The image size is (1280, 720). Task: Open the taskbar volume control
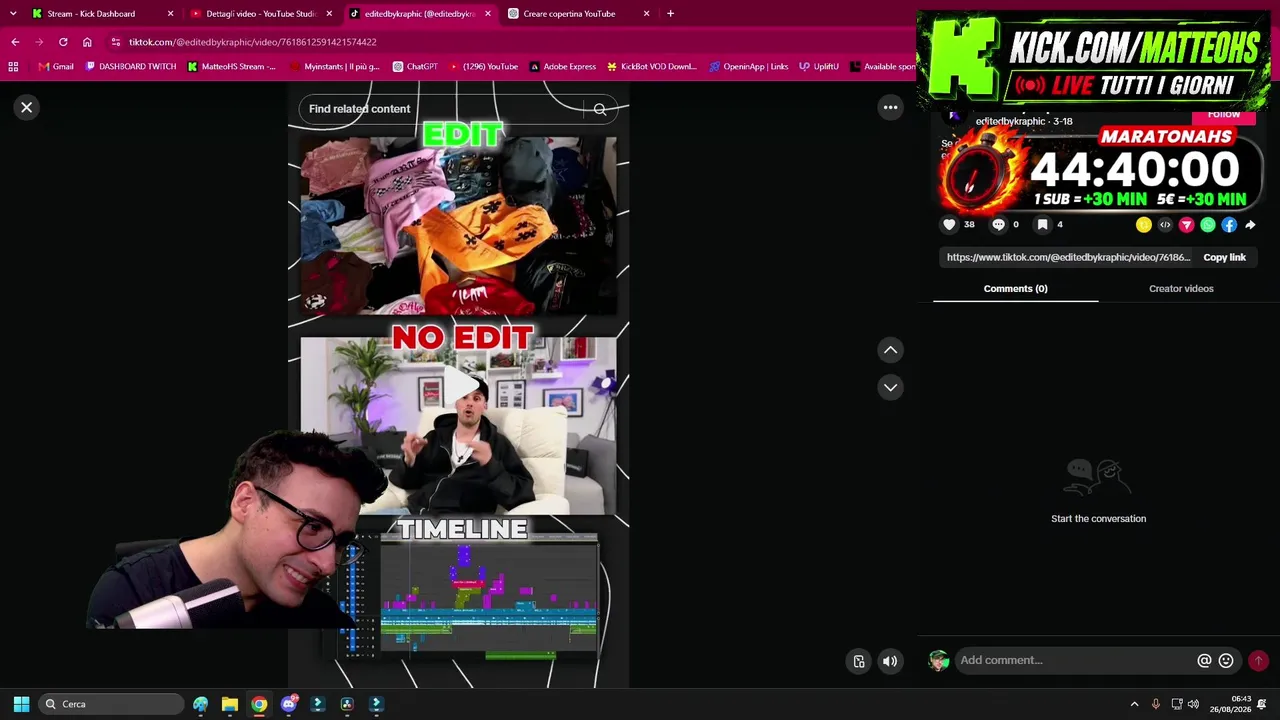pos(1193,704)
